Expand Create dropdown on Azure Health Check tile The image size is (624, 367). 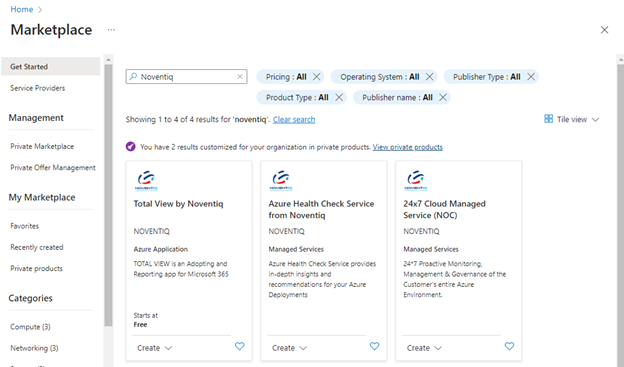click(289, 348)
